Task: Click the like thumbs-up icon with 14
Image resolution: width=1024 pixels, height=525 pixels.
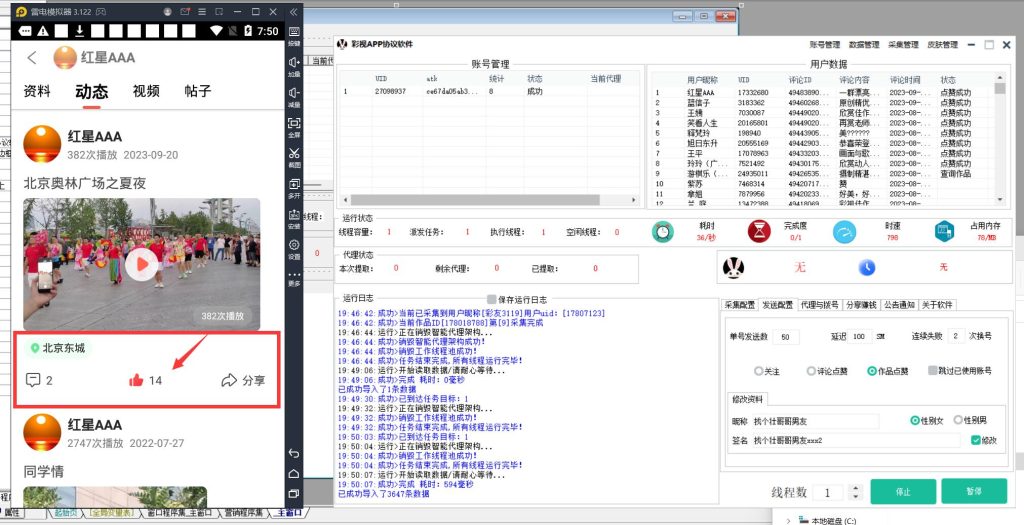Action: [x=137, y=380]
